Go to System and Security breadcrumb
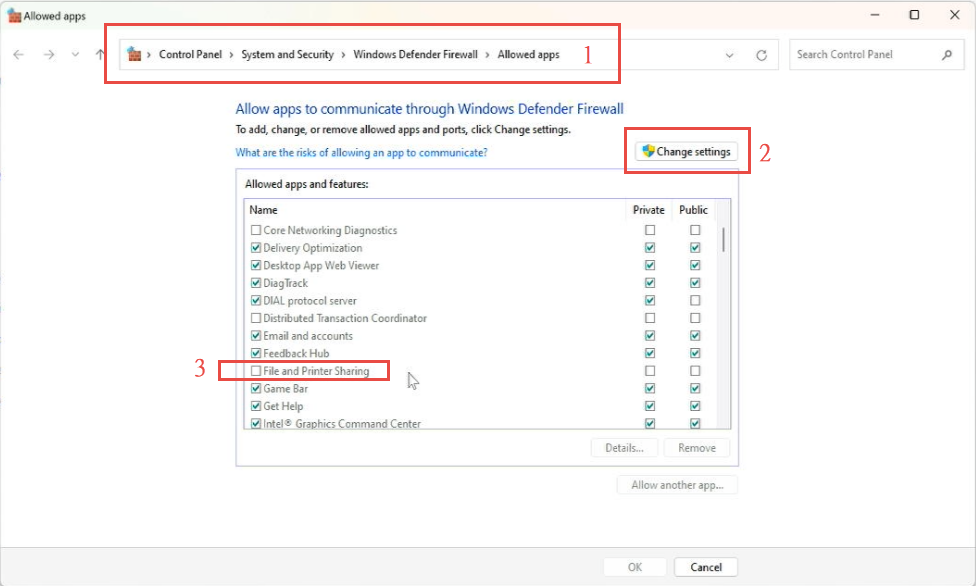The height and width of the screenshot is (586, 976). (287, 55)
